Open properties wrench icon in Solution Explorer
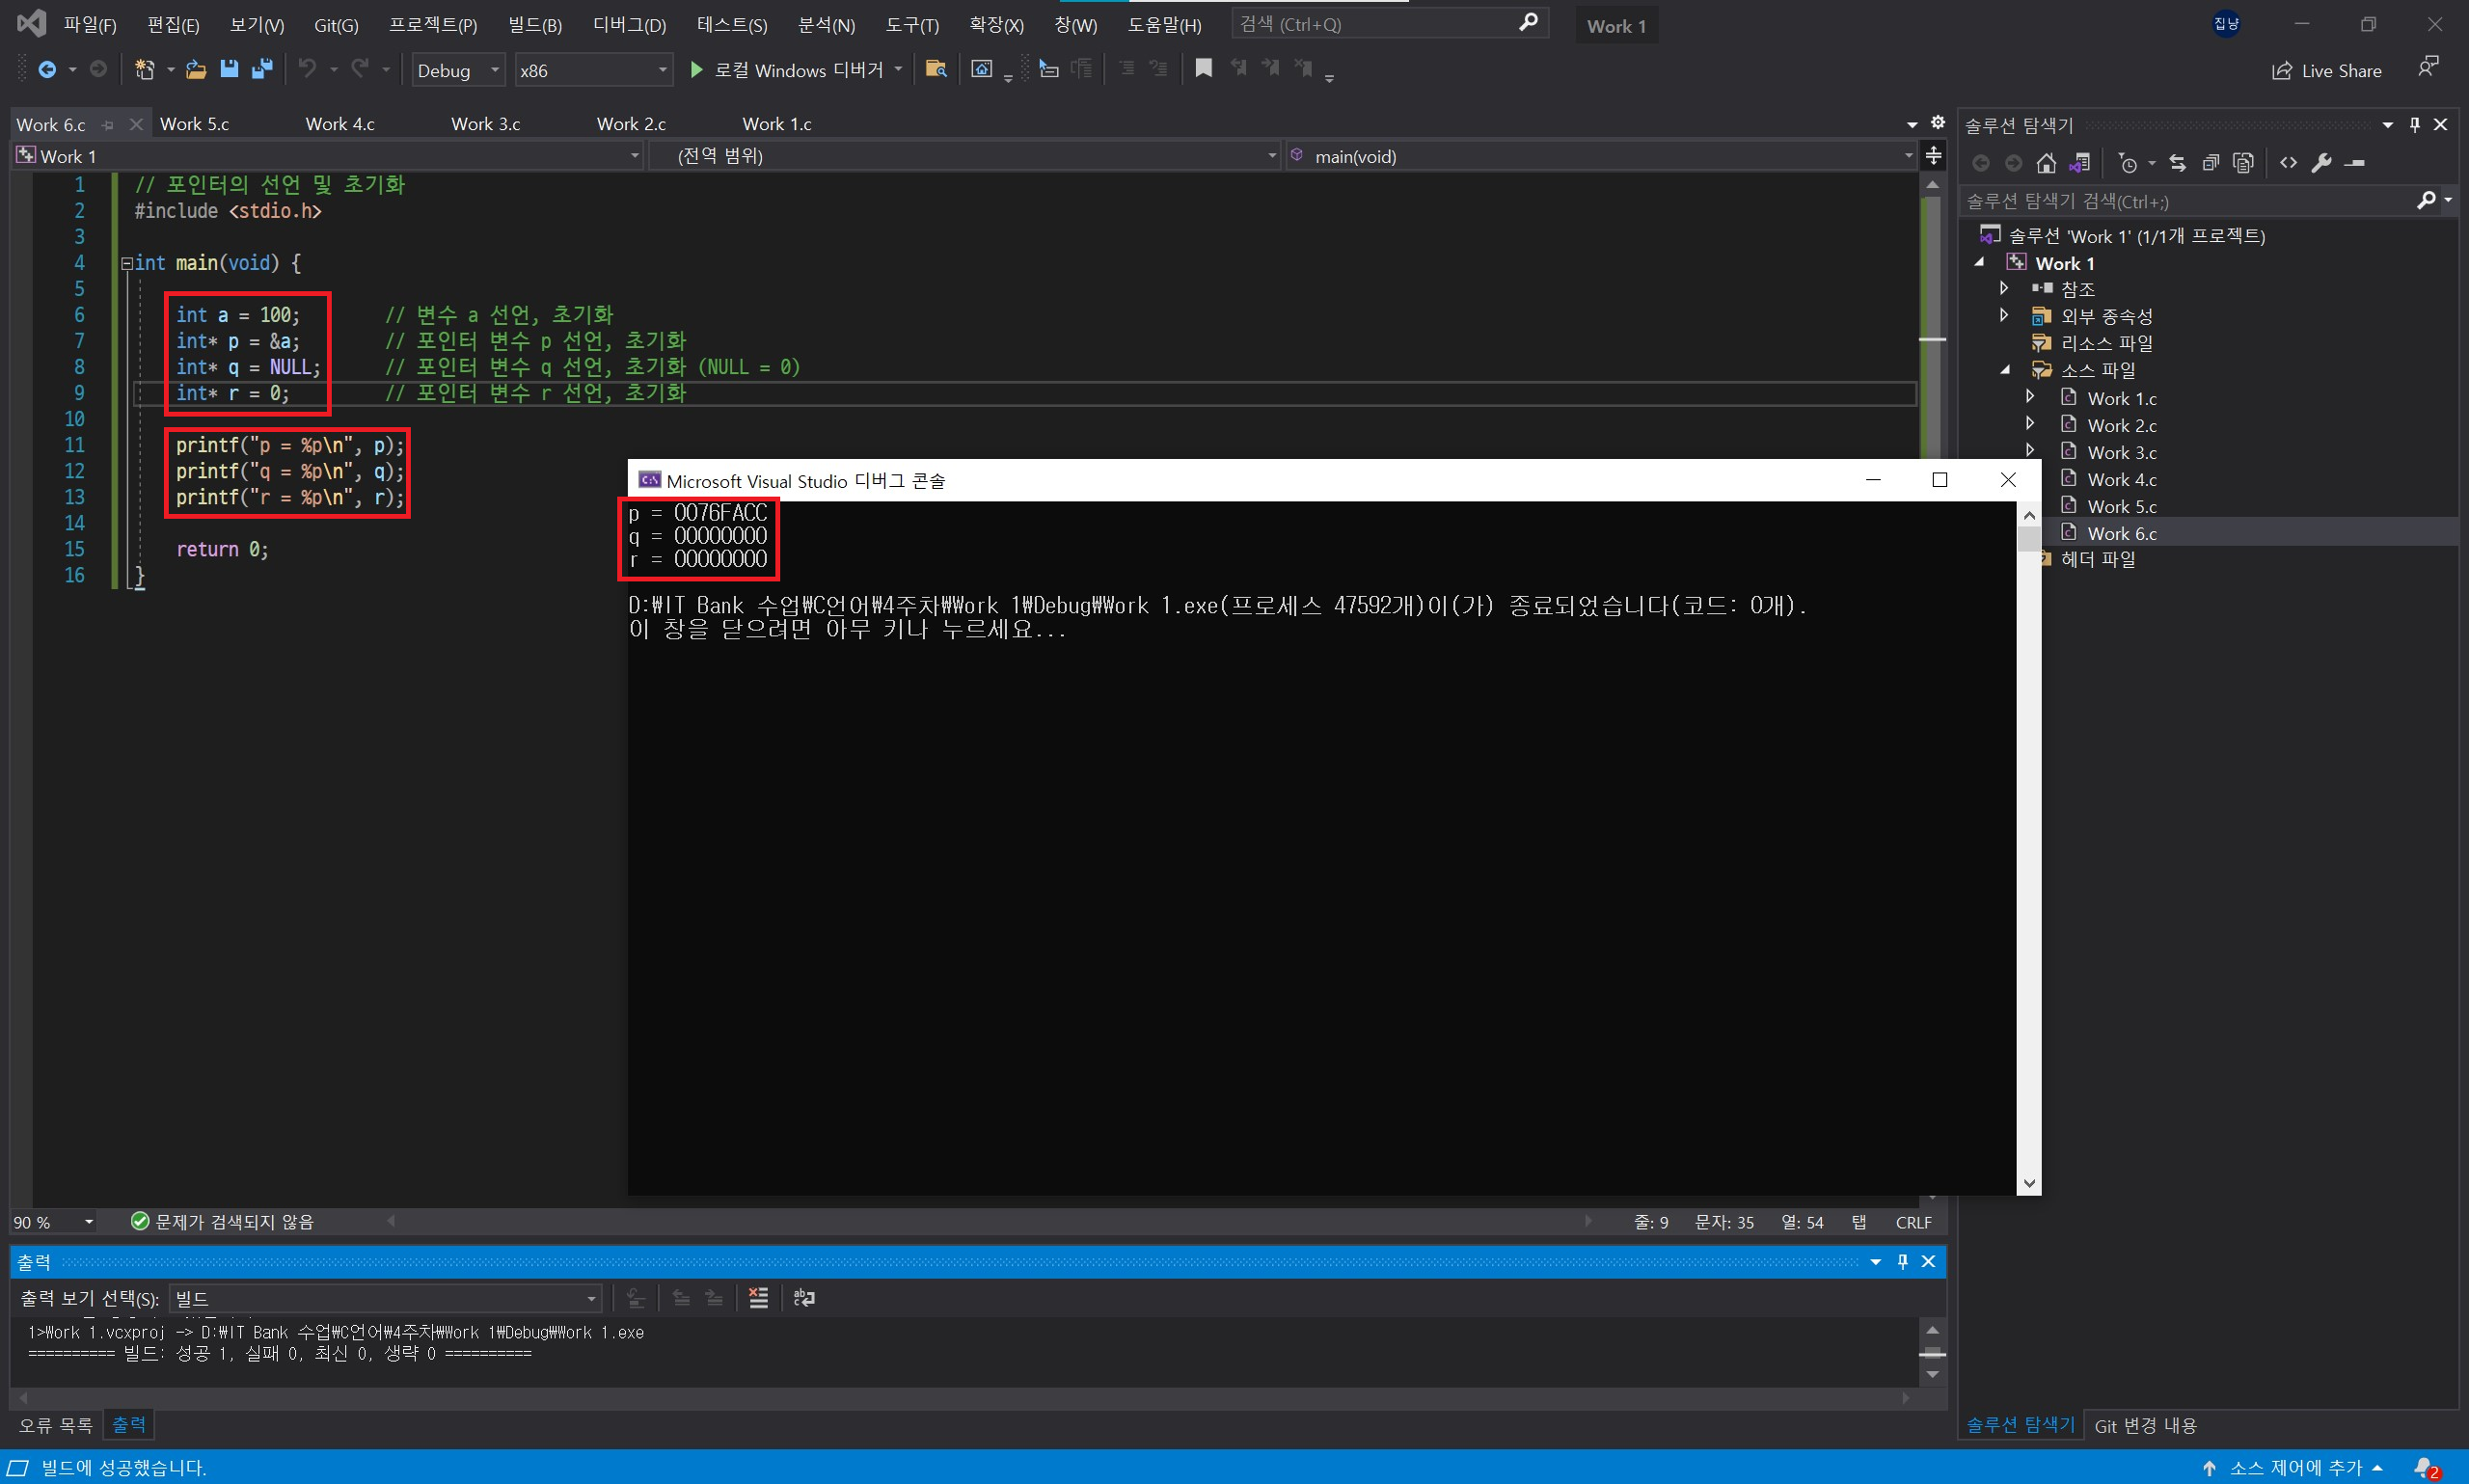Screen dimensions: 2469x1484 pos(2321,163)
